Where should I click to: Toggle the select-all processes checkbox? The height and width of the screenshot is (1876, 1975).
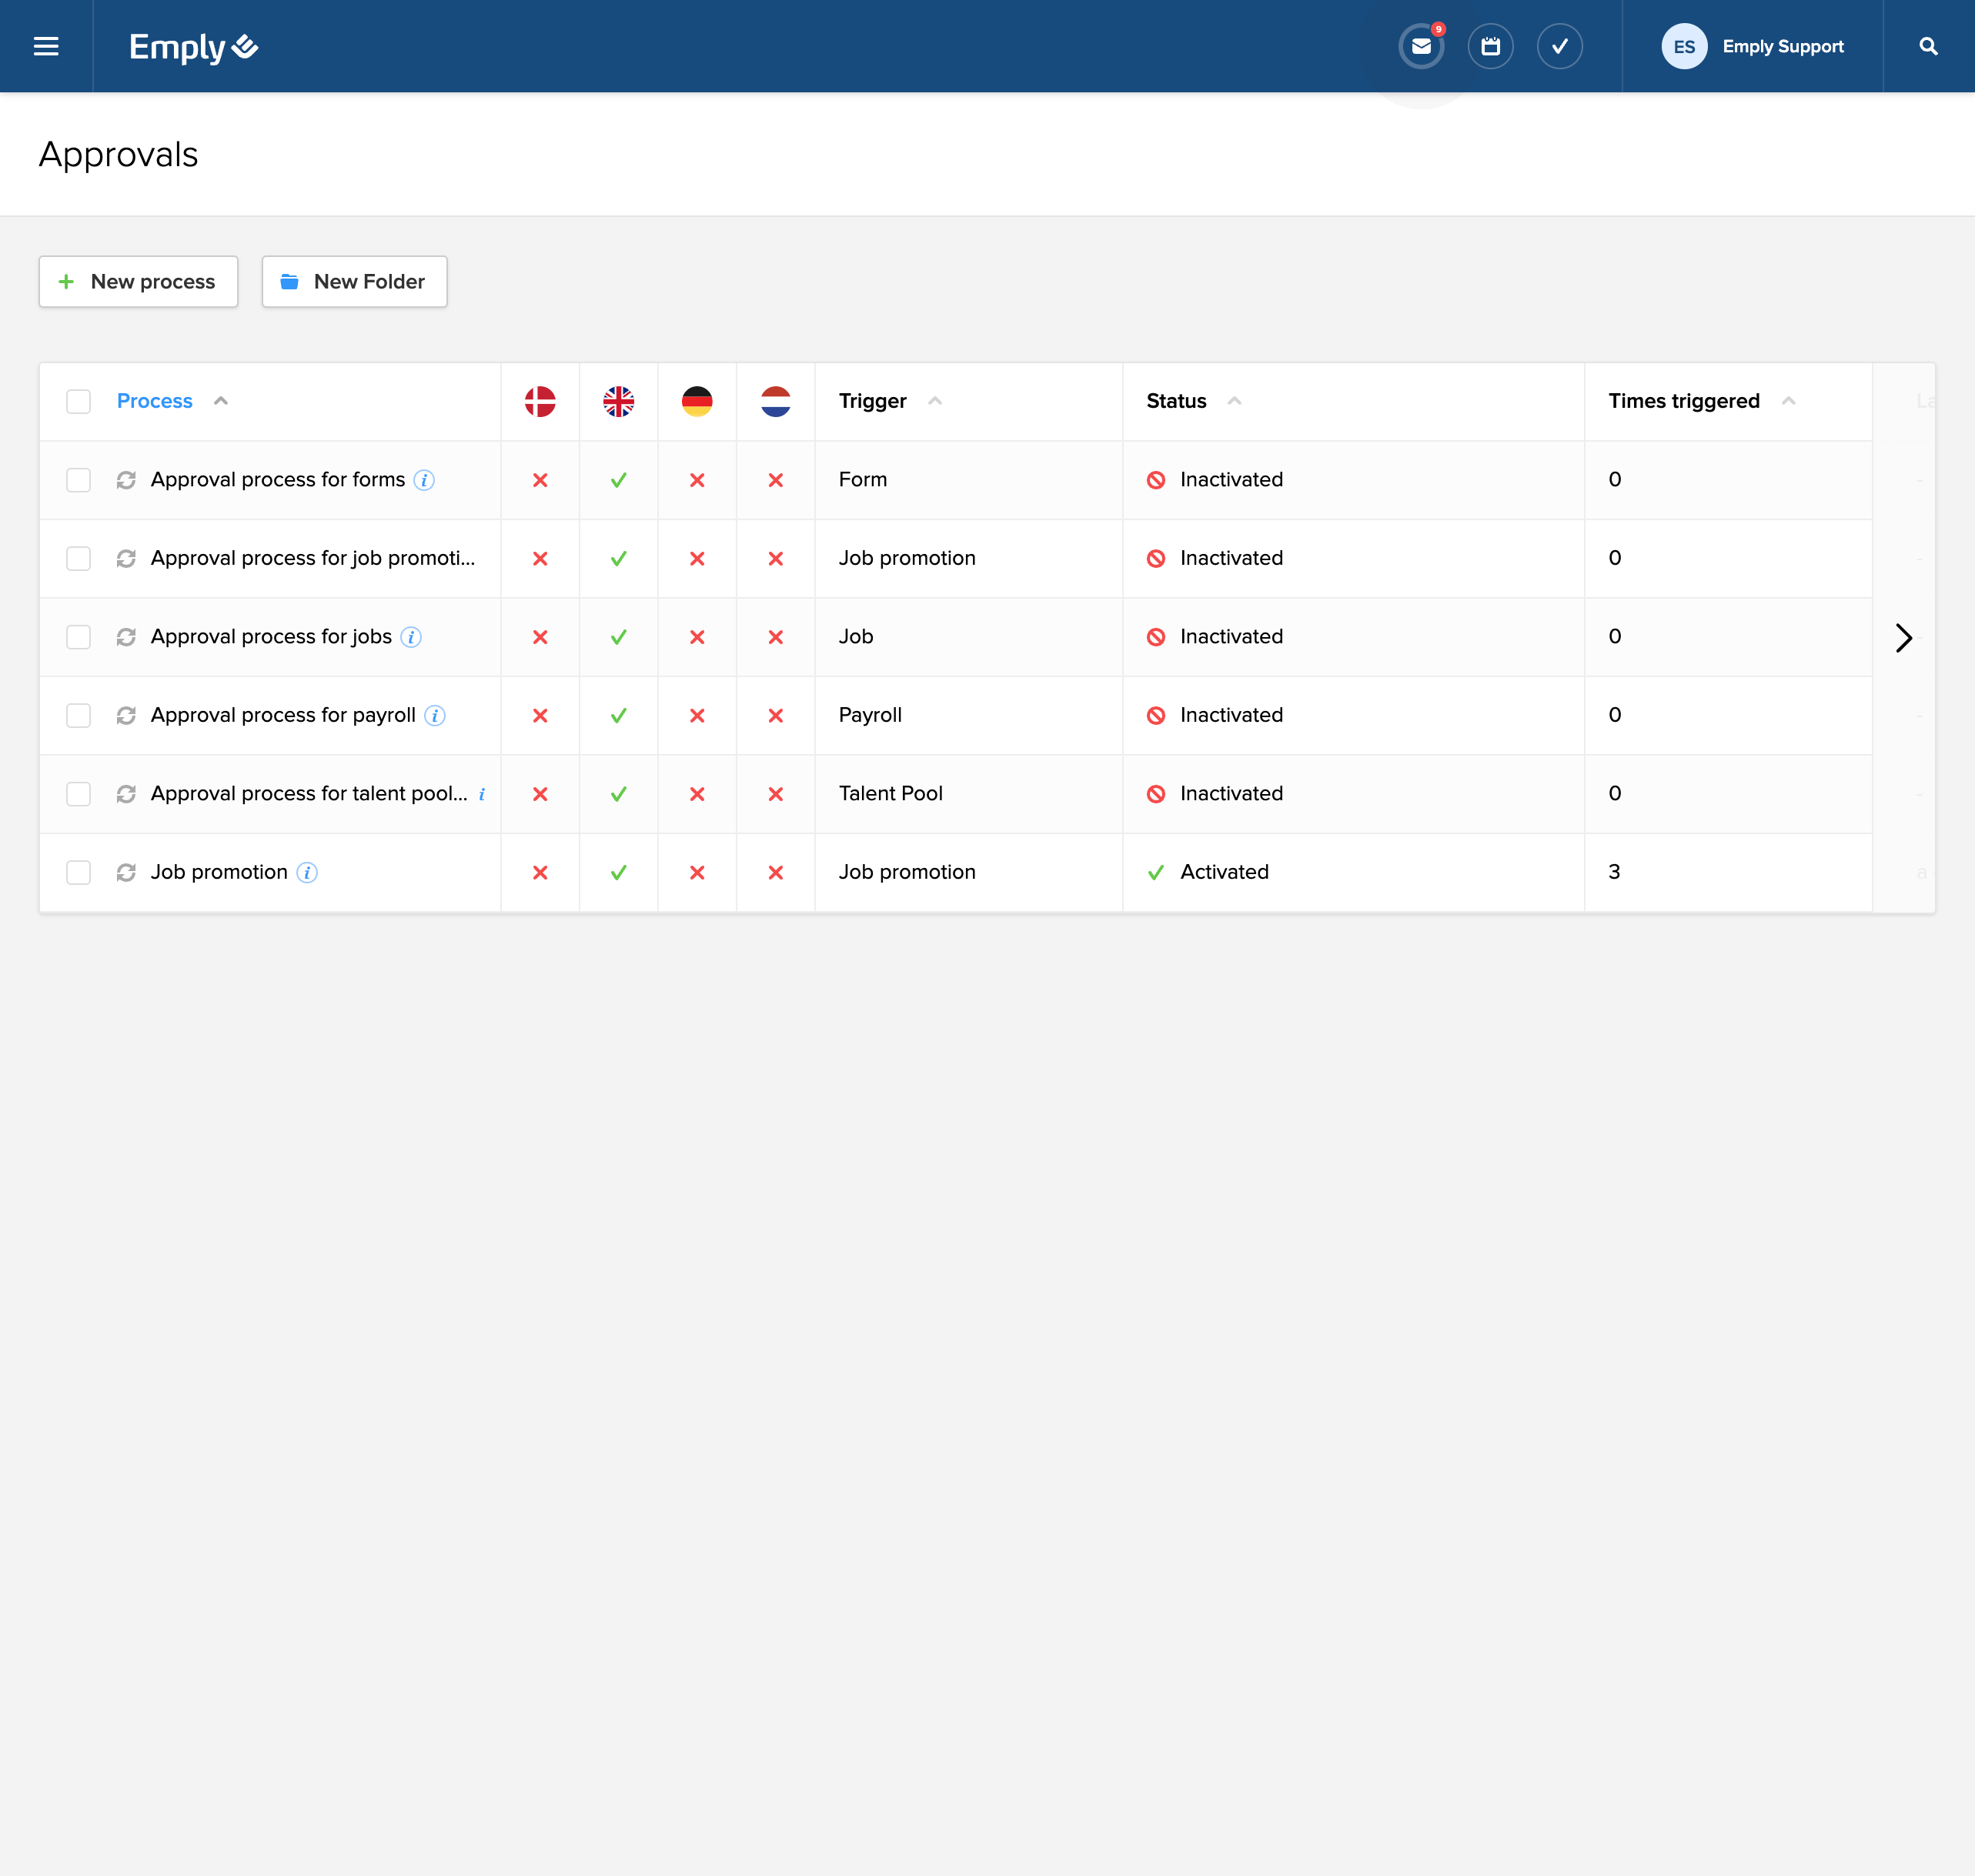(78, 401)
